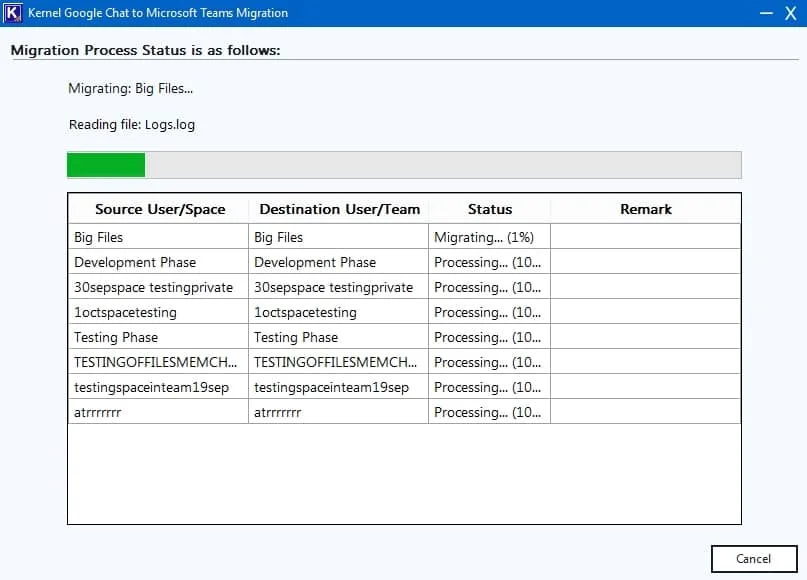807x580 pixels.
Task: Select atrrrrrrr source cell
Action: [x=159, y=412]
